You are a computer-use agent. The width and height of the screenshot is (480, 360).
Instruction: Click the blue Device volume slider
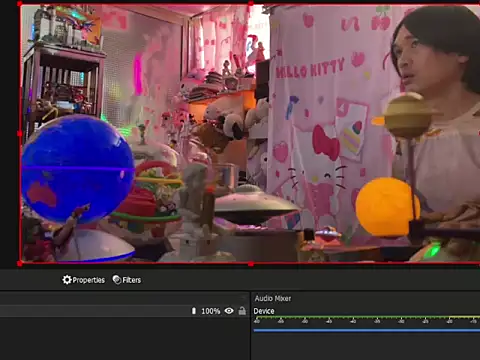point(367,330)
